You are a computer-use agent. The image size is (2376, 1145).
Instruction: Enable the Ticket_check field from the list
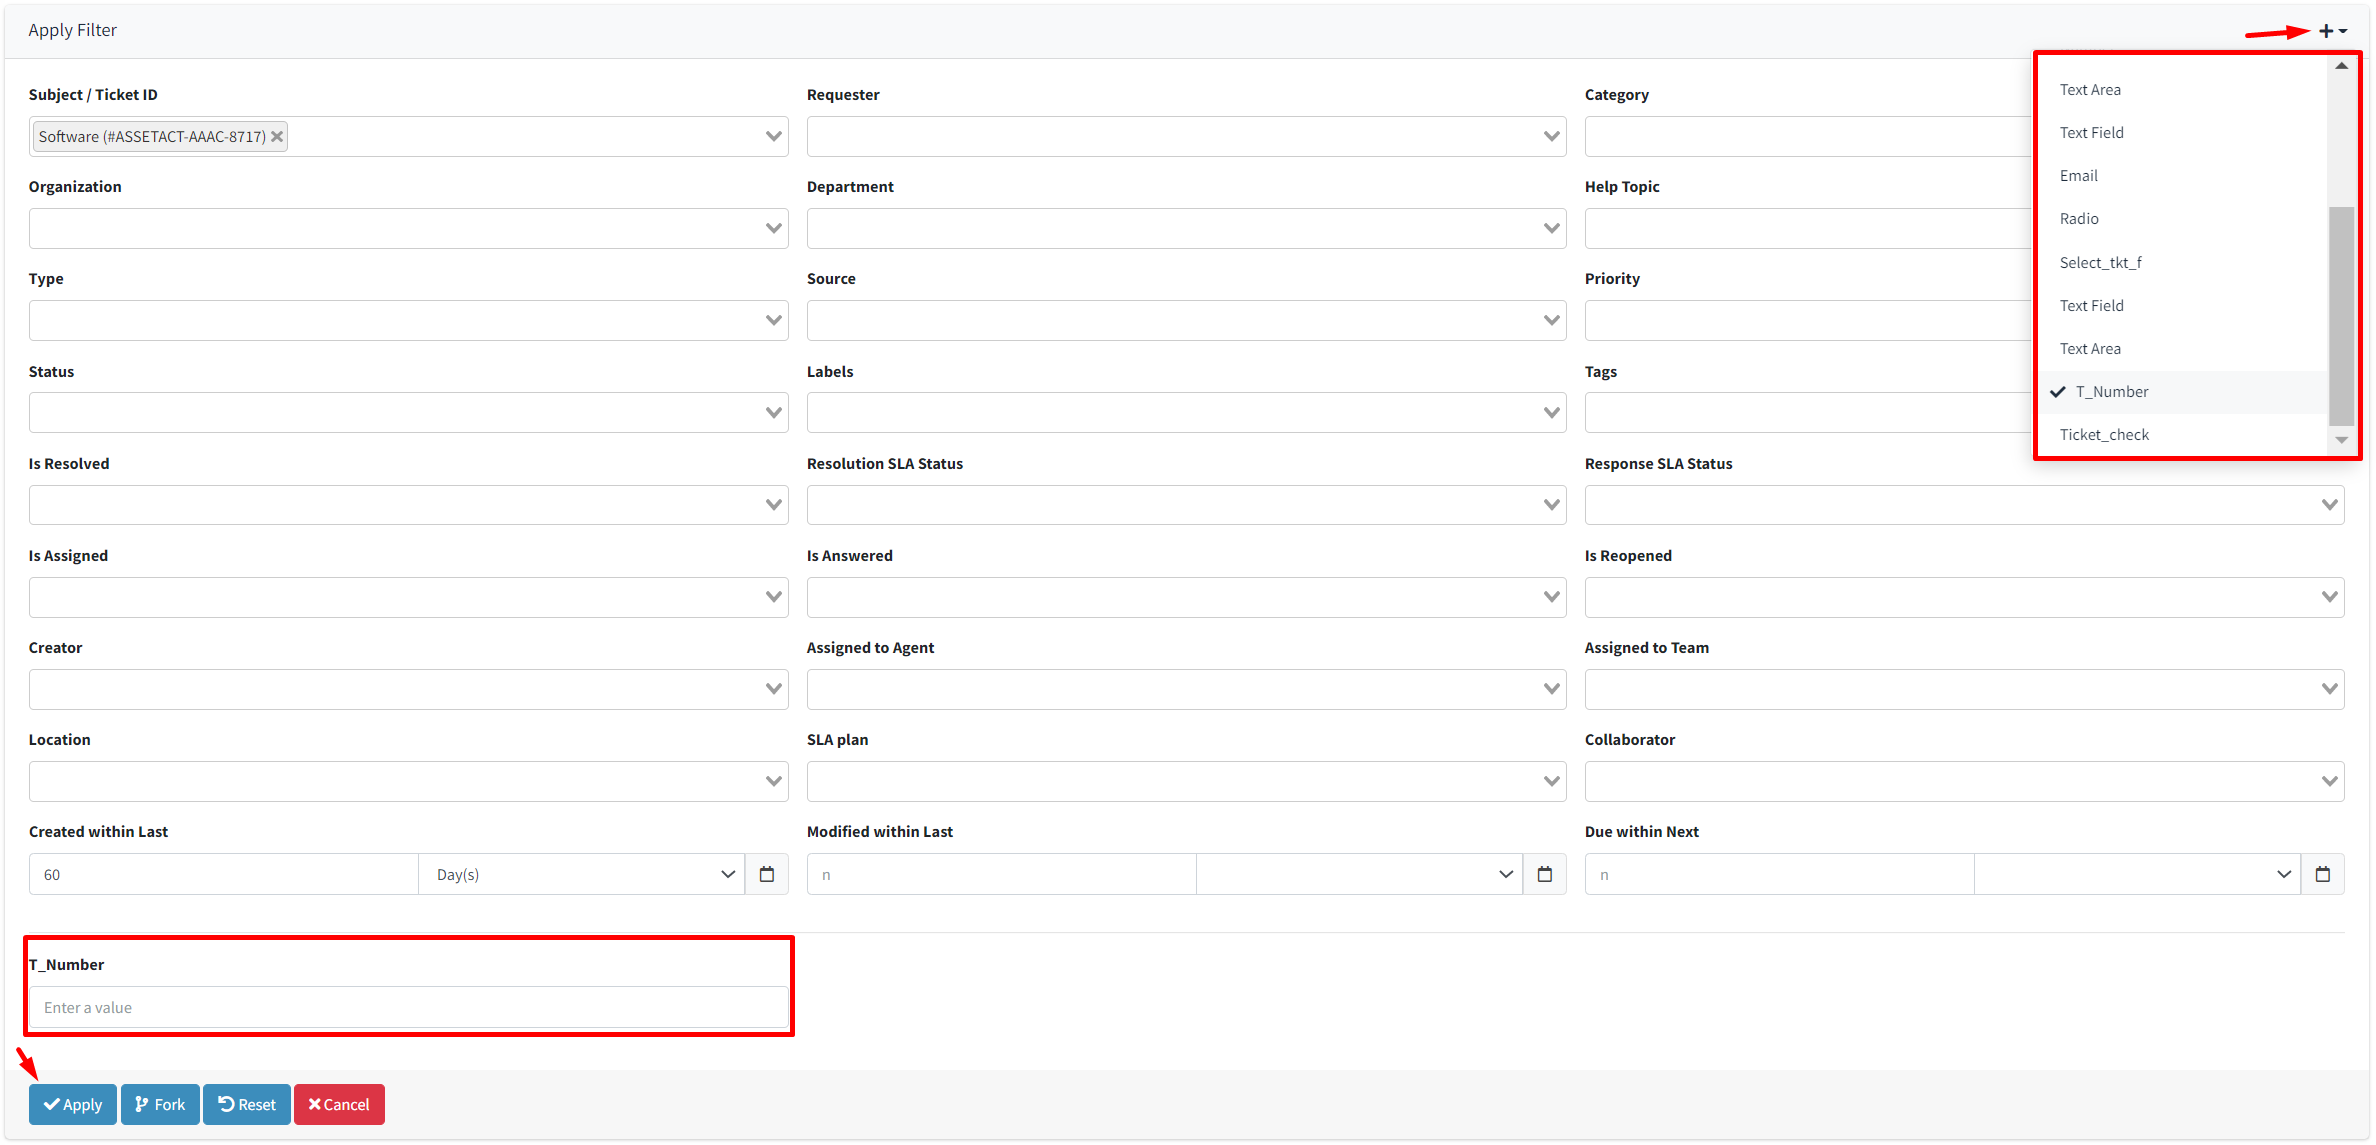pos(2104,434)
